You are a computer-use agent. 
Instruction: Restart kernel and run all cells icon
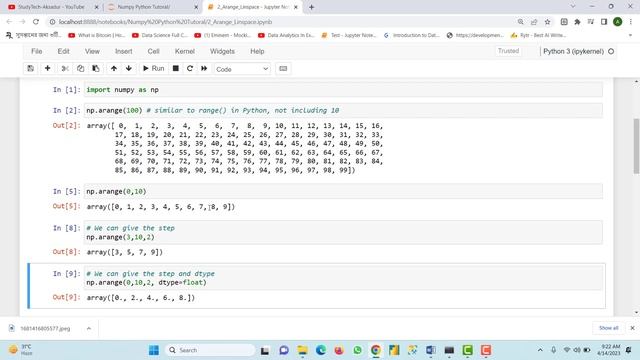(x=204, y=69)
